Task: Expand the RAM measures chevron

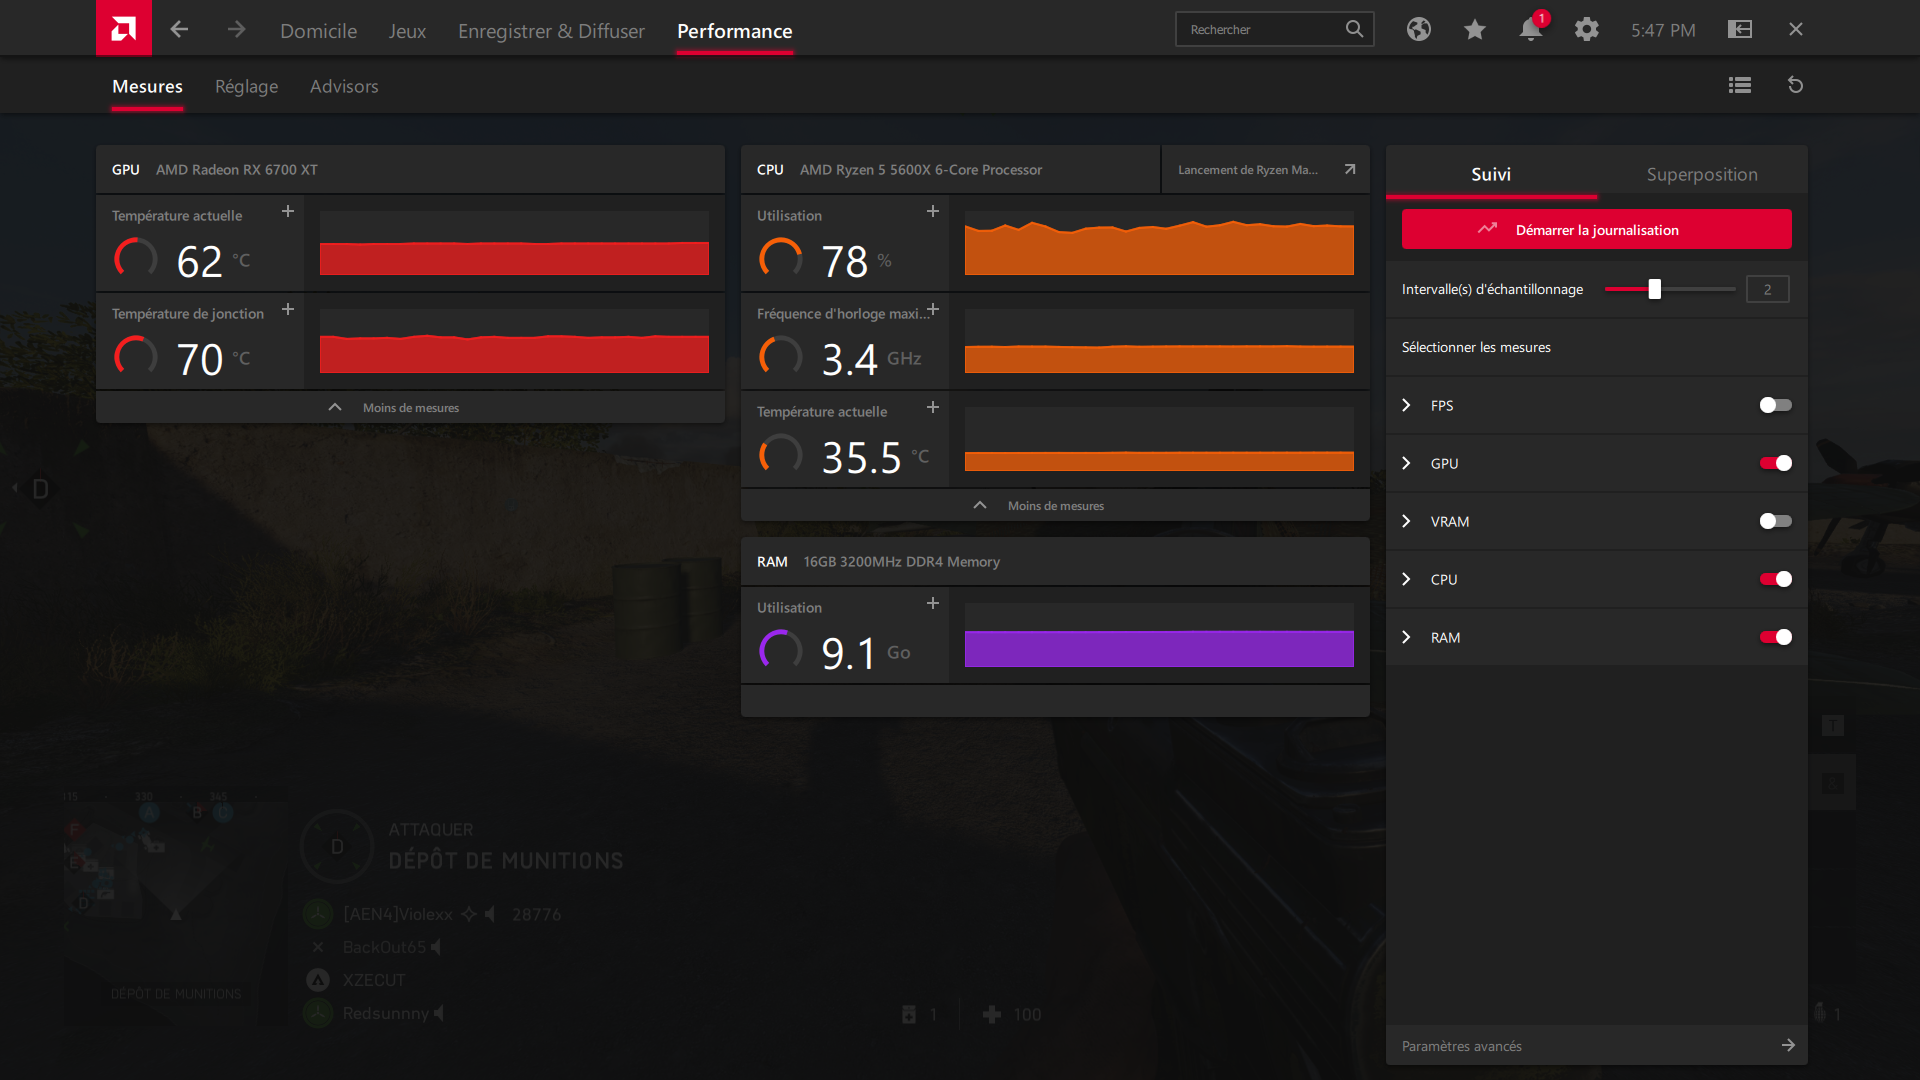Action: coord(1406,637)
